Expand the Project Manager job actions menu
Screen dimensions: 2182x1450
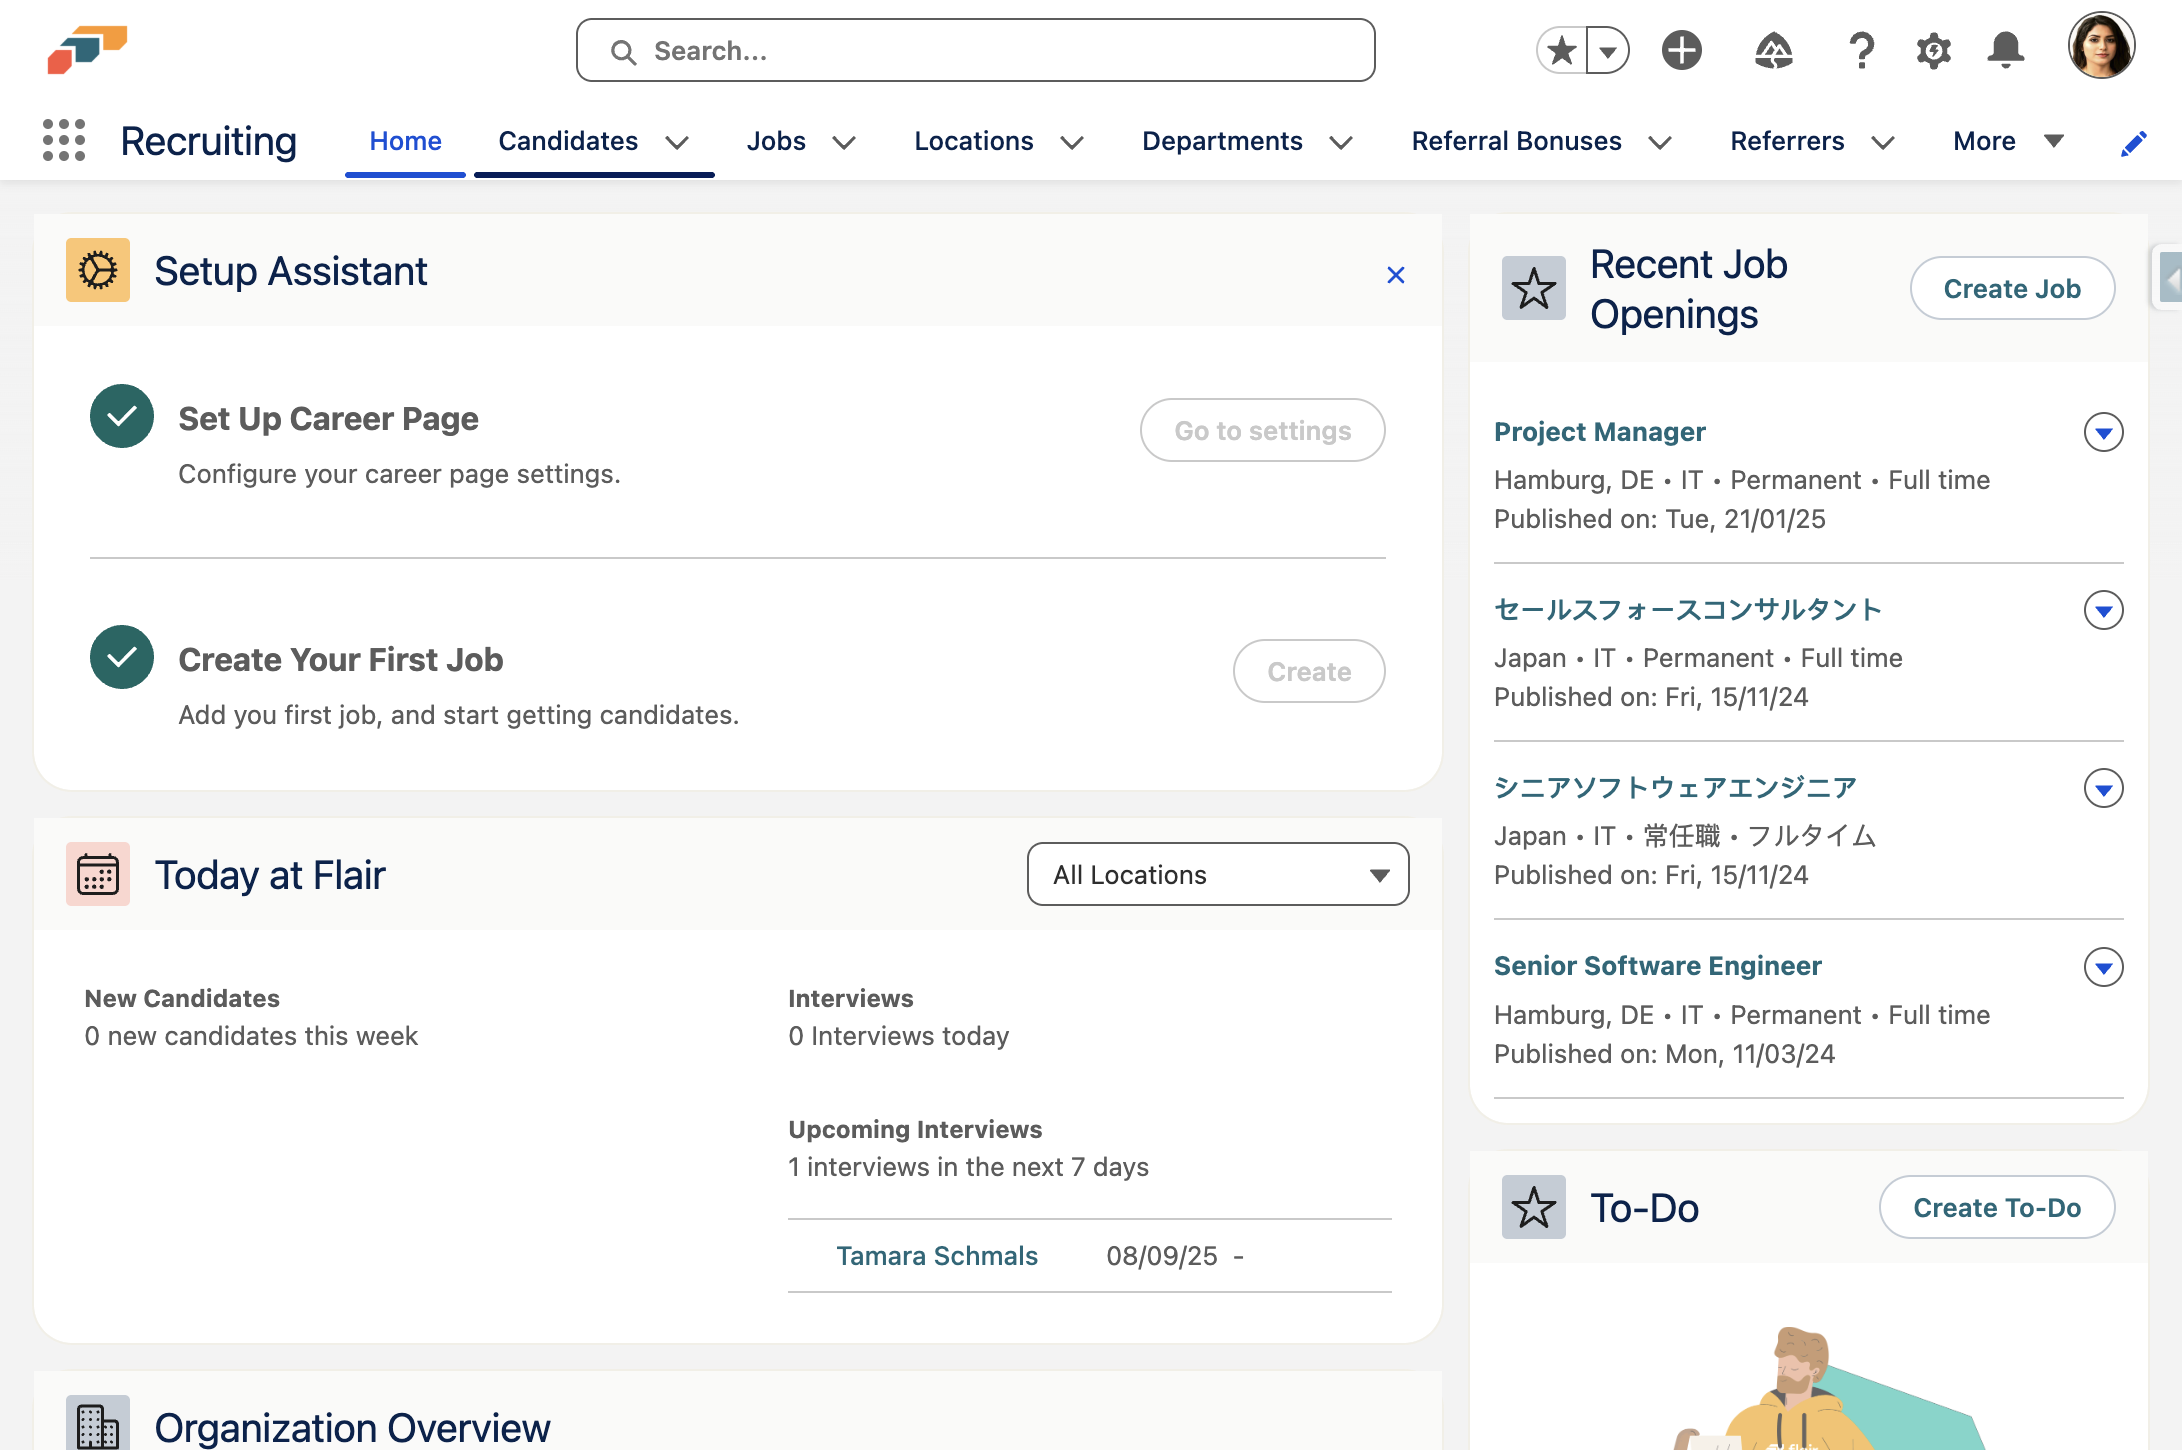2103,433
